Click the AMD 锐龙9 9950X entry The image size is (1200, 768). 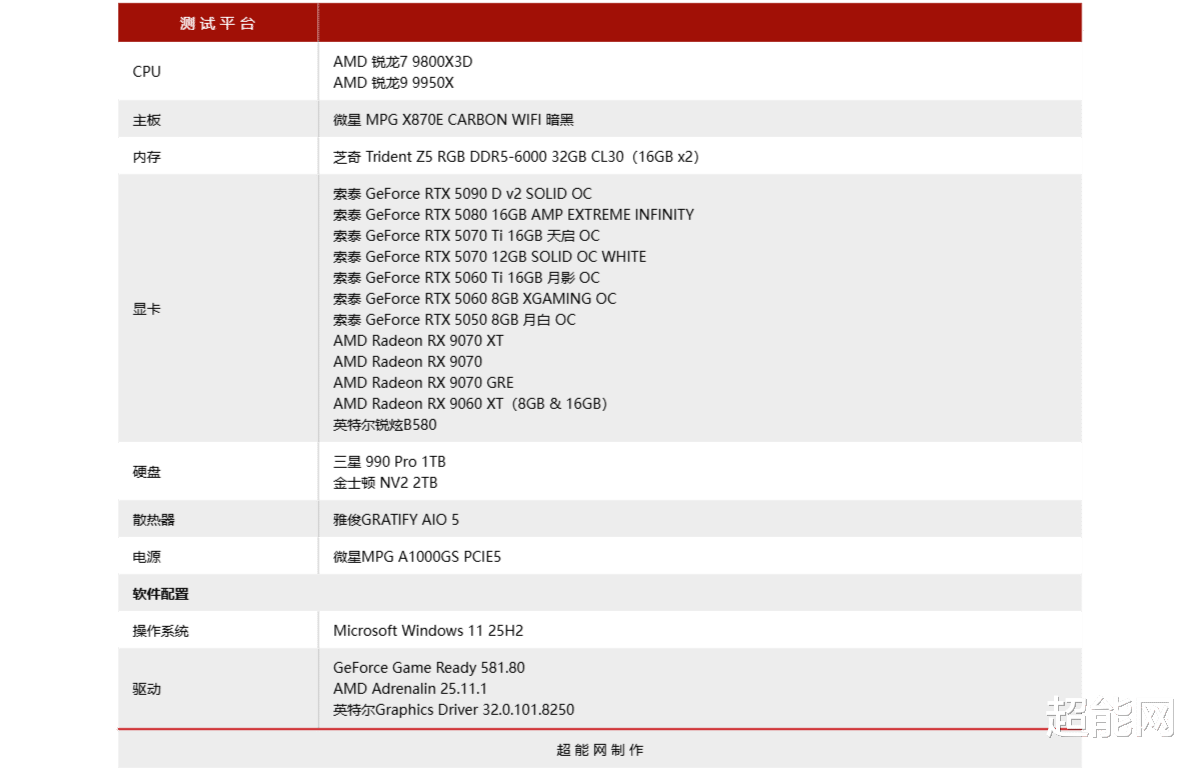point(393,83)
